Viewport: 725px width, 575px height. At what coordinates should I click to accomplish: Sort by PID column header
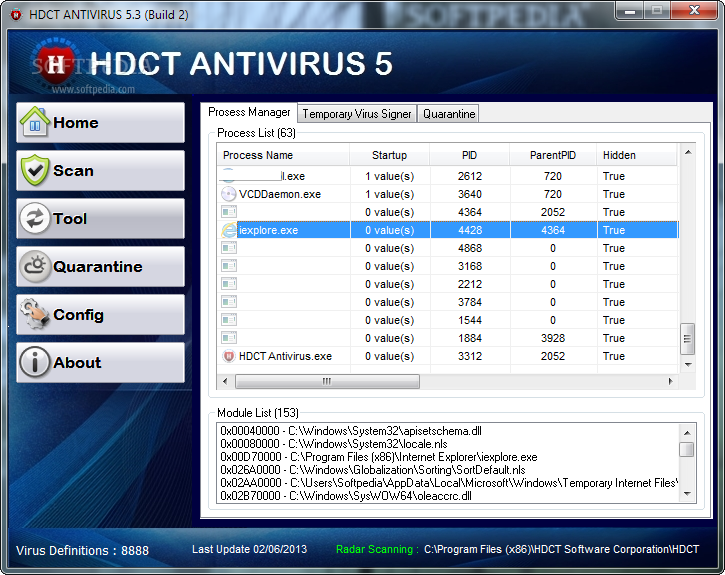click(x=470, y=155)
